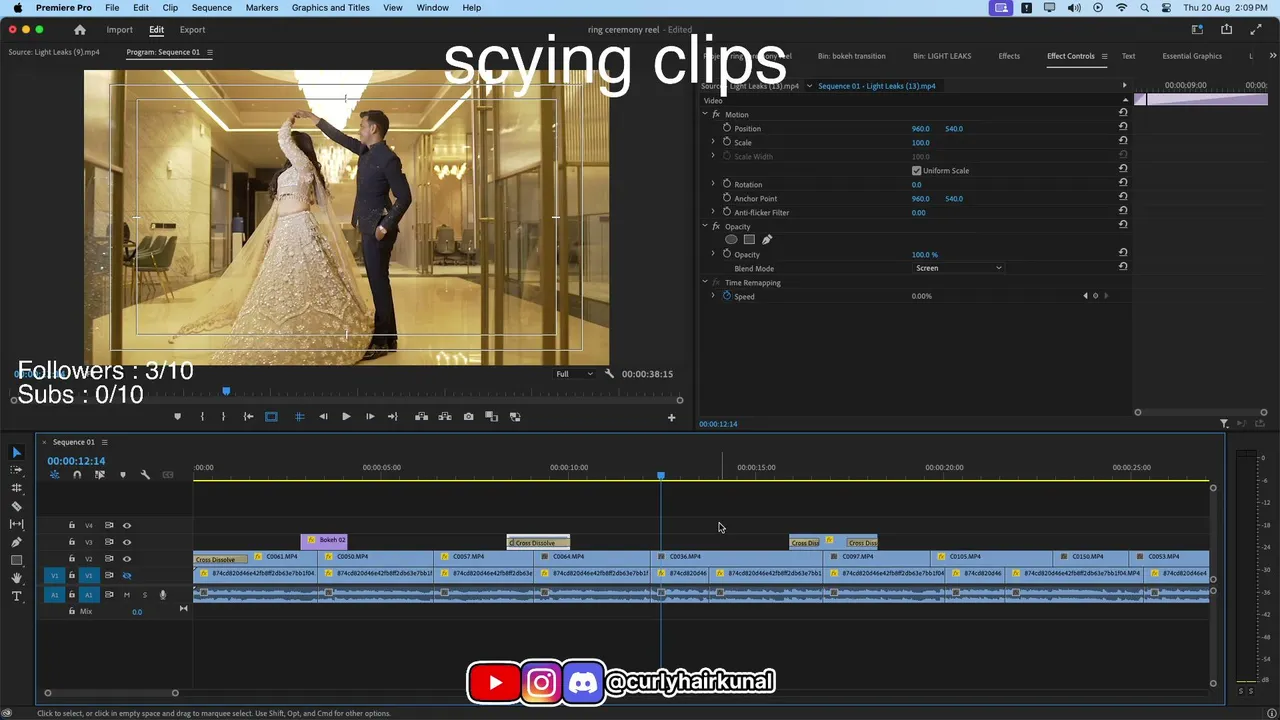Click Mark Out in the Program monitor
This screenshot has width=1280, height=720.
[223, 417]
